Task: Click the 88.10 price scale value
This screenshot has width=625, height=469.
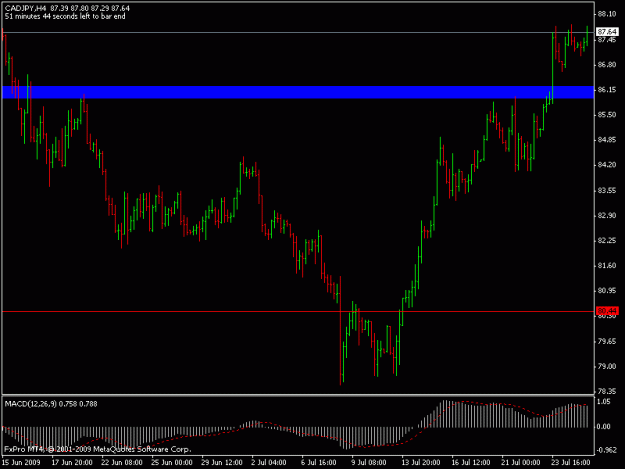Action: click(x=607, y=14)
